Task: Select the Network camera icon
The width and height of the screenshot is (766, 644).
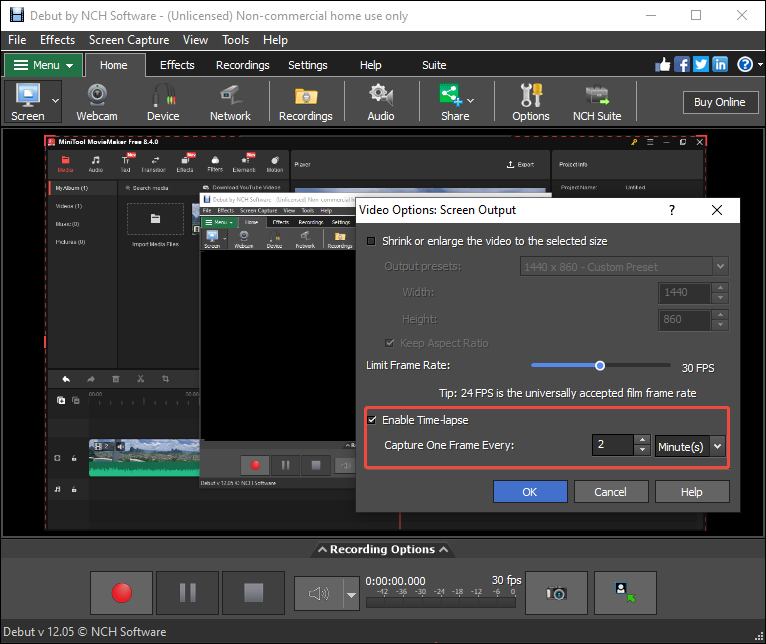Action: click(230, 102)
